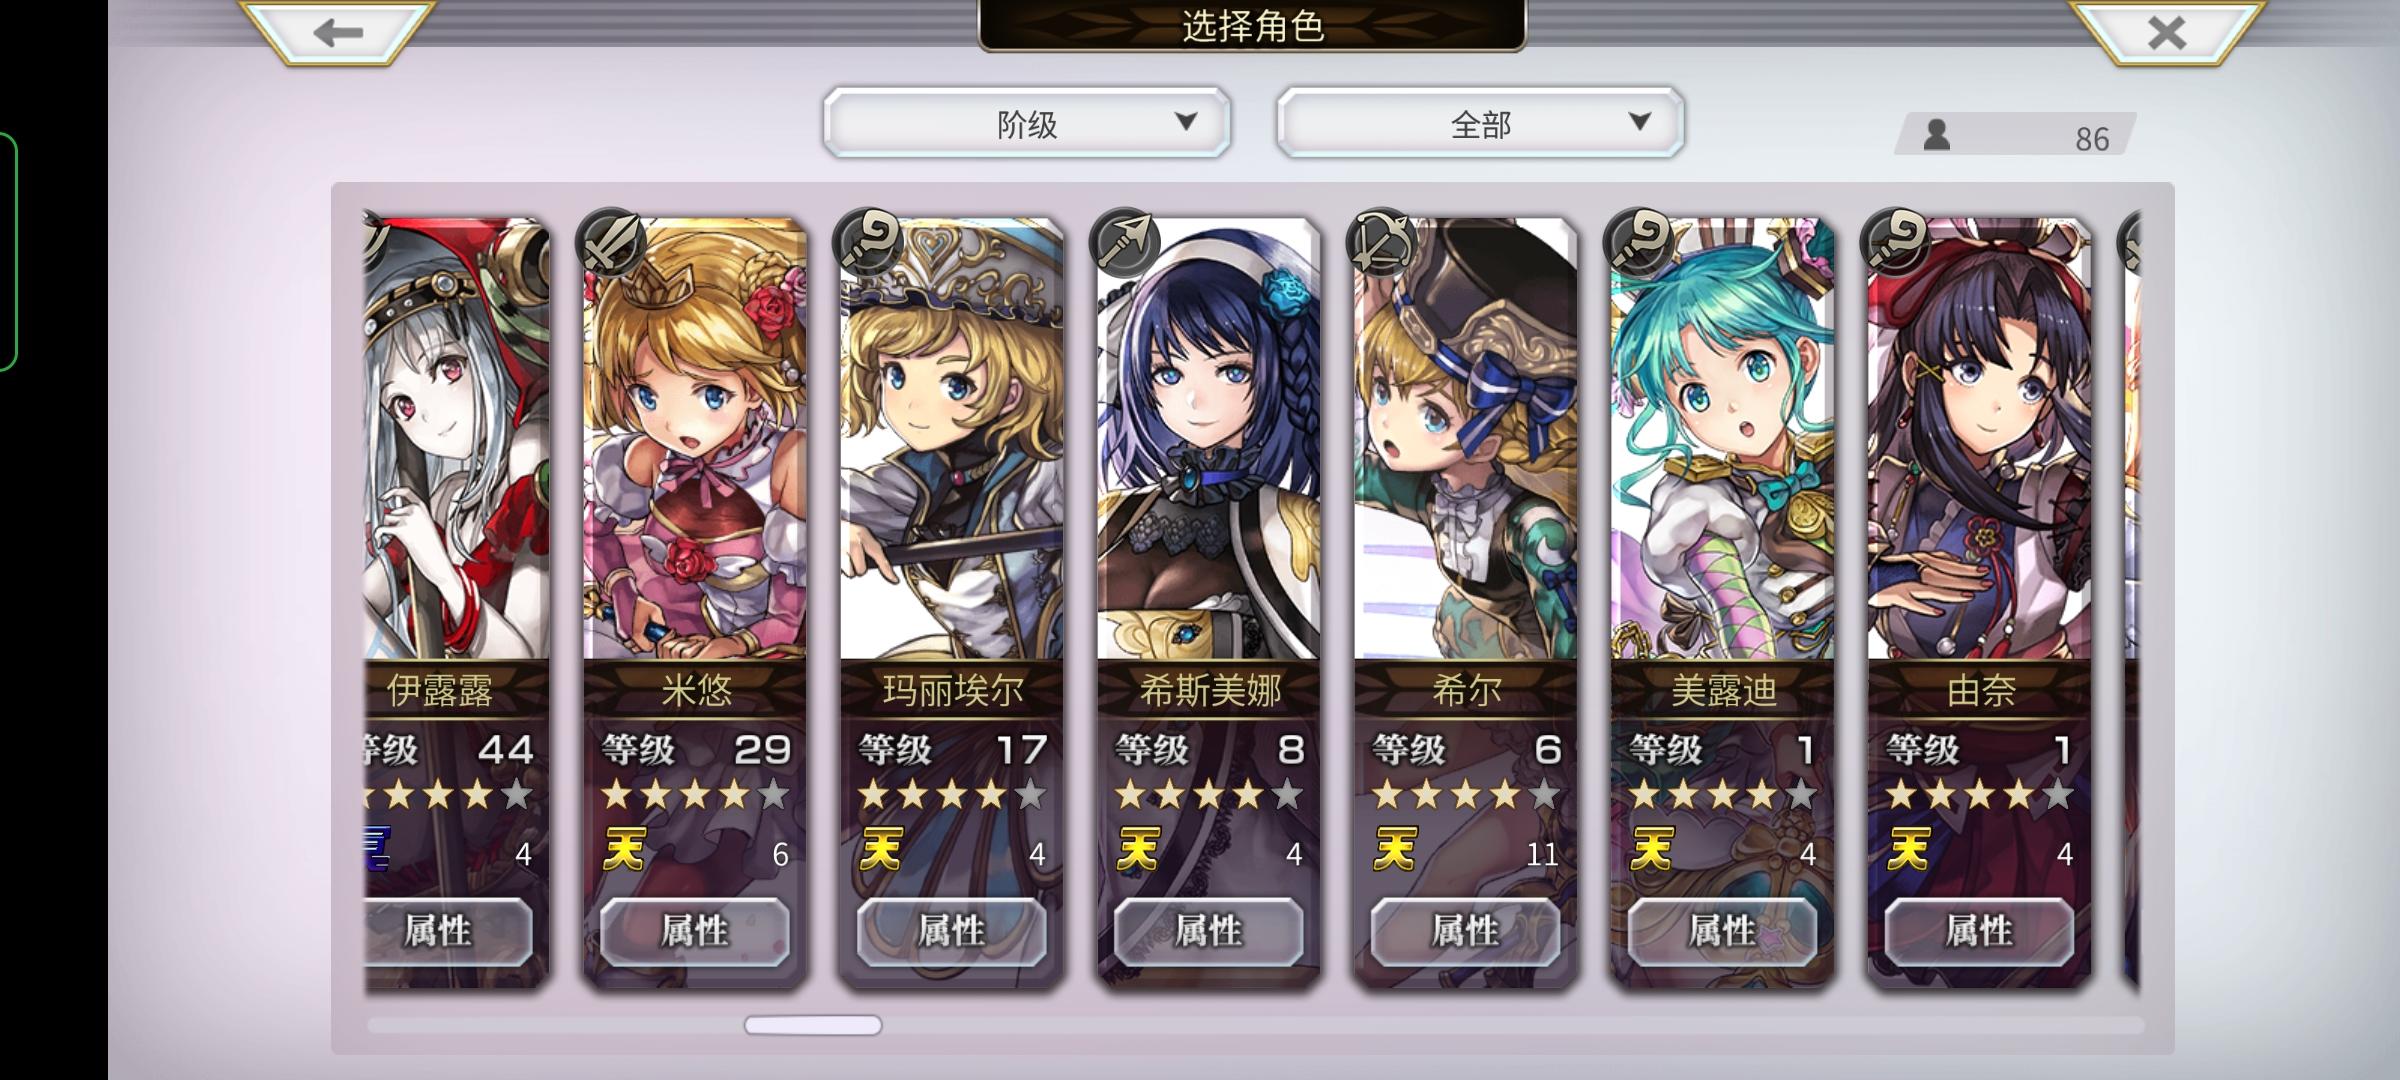Image resolution: width=2400 pixels, height=1080 pixels.
Task: View 属性 for 米悠
Action: 695,932
